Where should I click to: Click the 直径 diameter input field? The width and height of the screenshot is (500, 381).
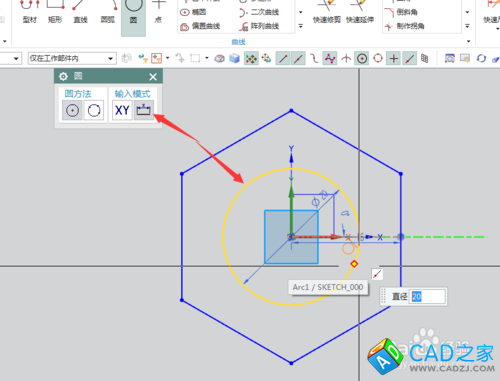(x=427, y=296)
